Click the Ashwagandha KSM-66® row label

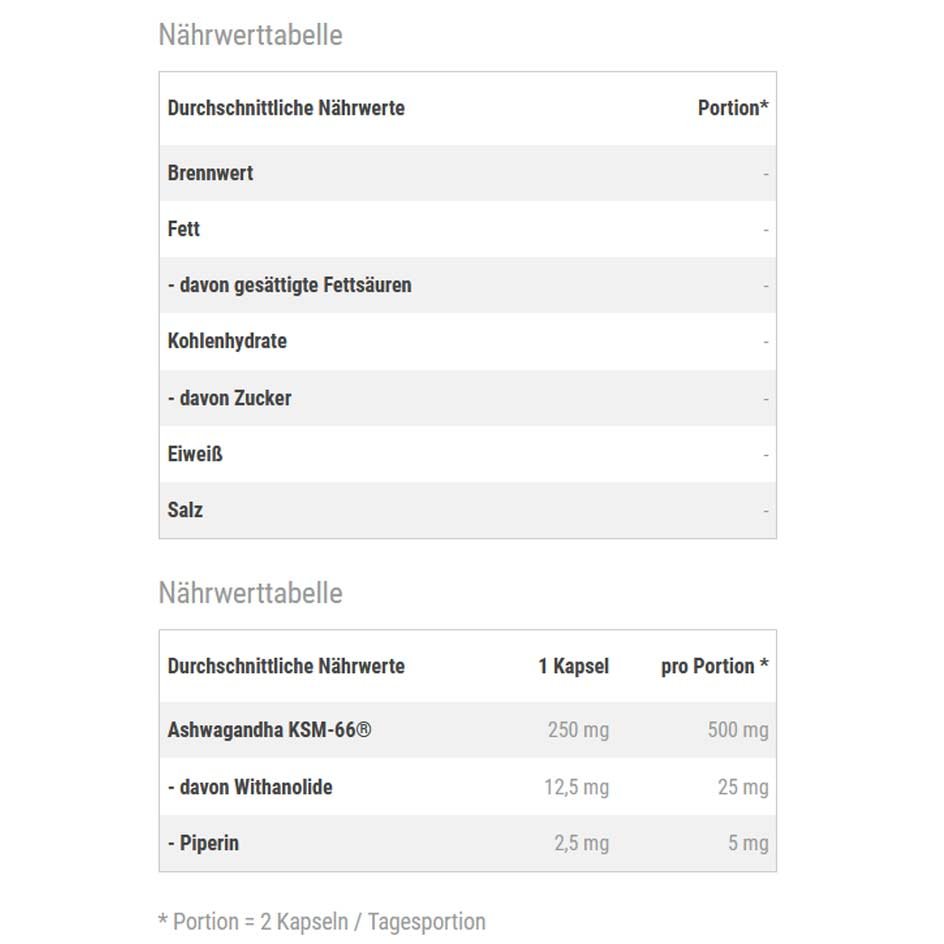click(269, 730)
